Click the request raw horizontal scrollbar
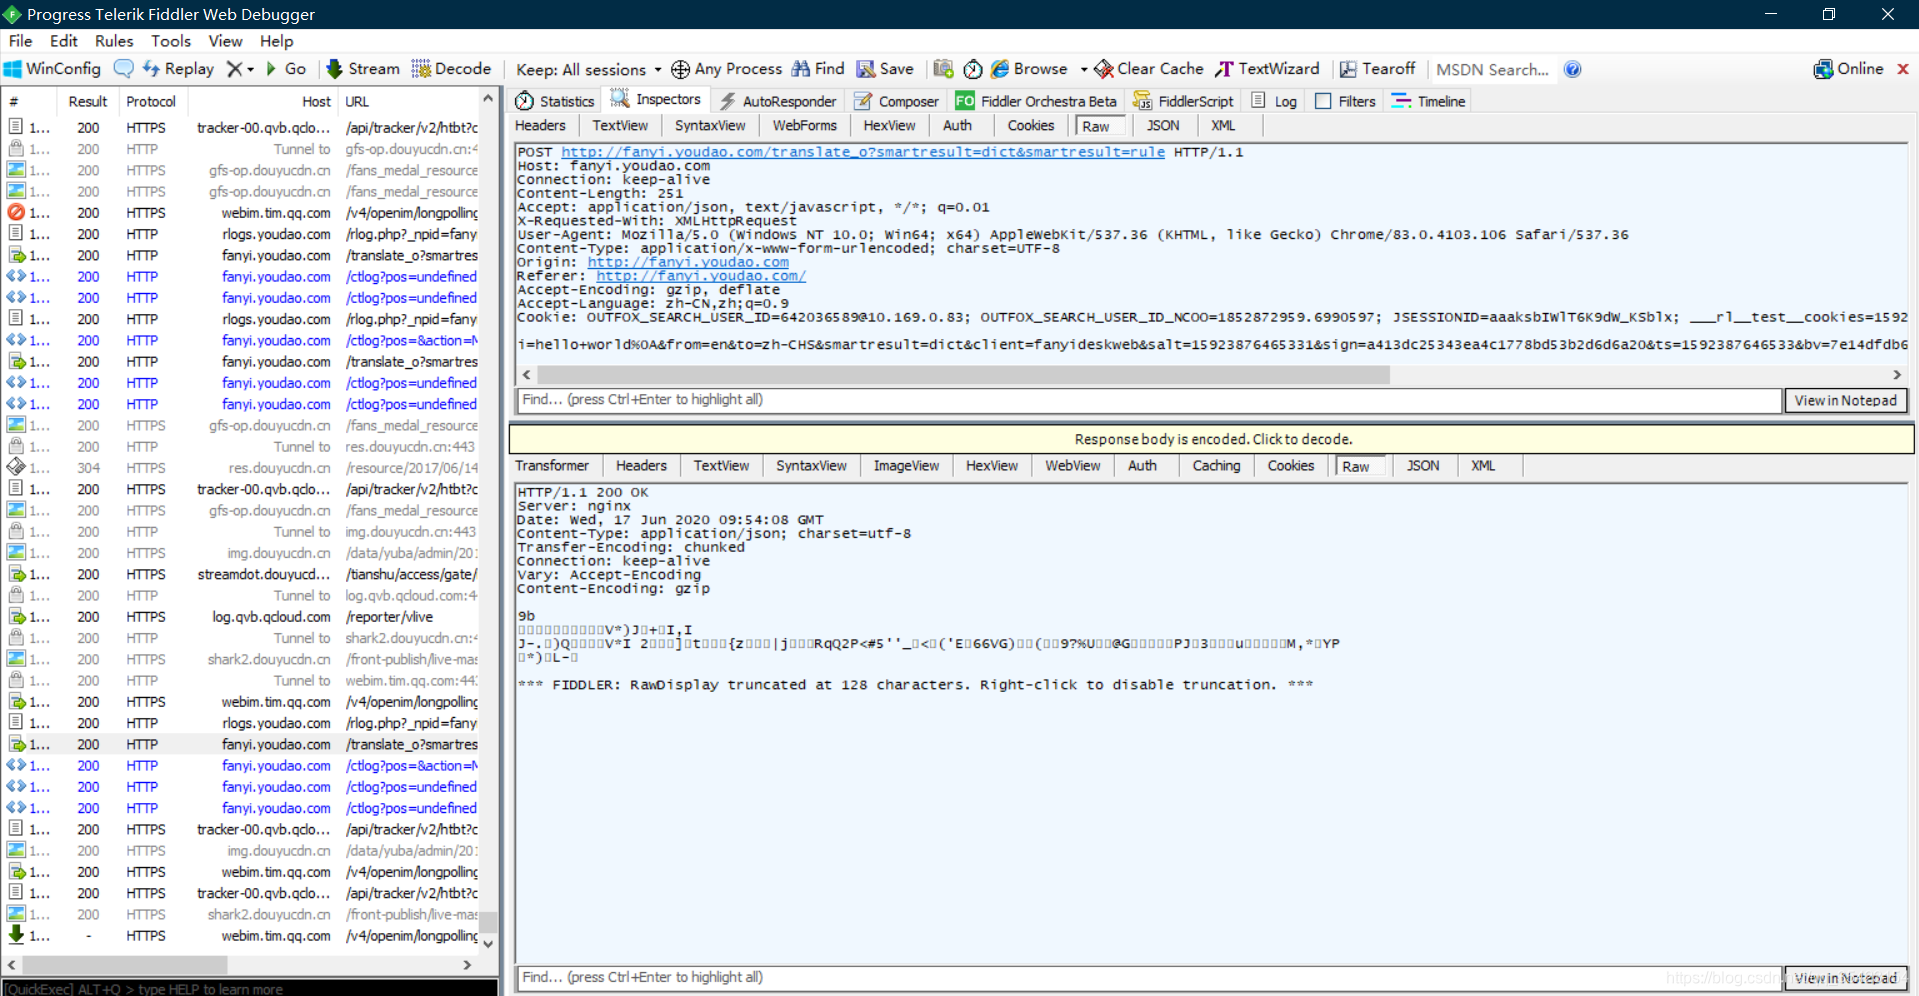This screenshot has width=1919, height=996. [x=963, y=374]
